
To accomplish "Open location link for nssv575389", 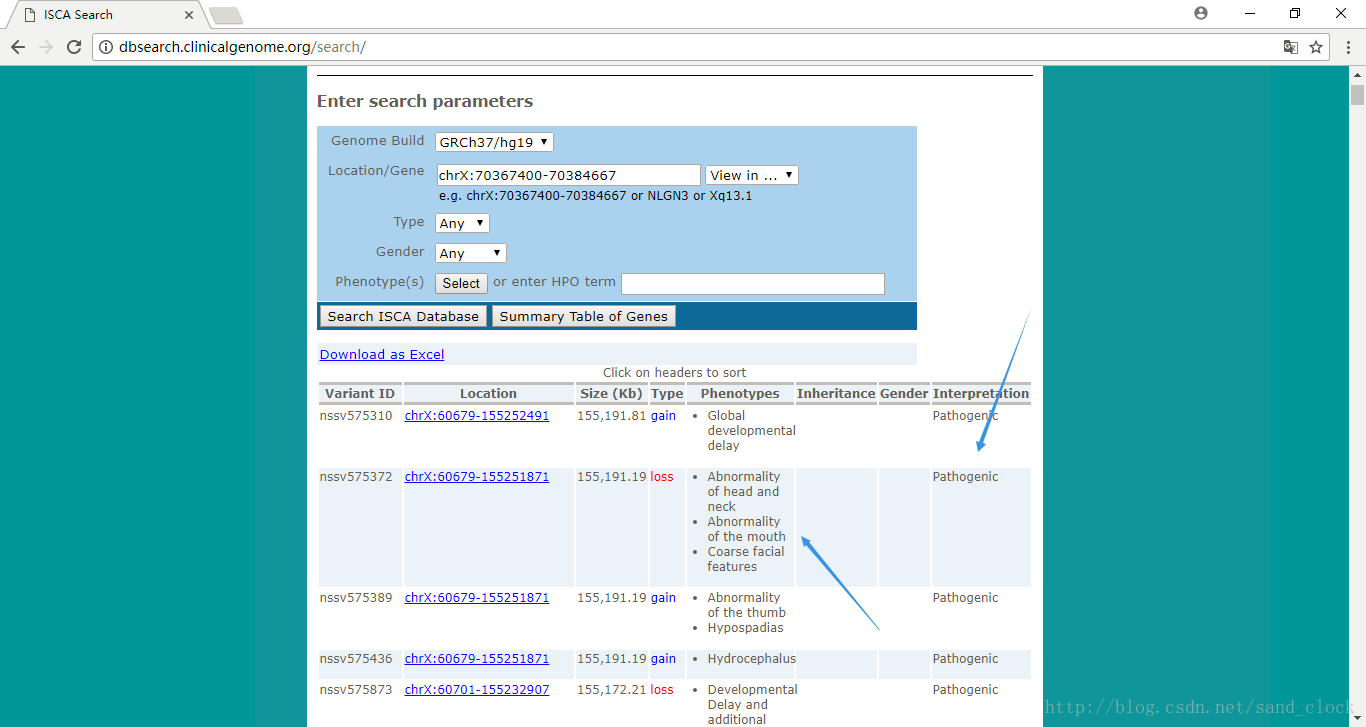I will click(477, 598).
